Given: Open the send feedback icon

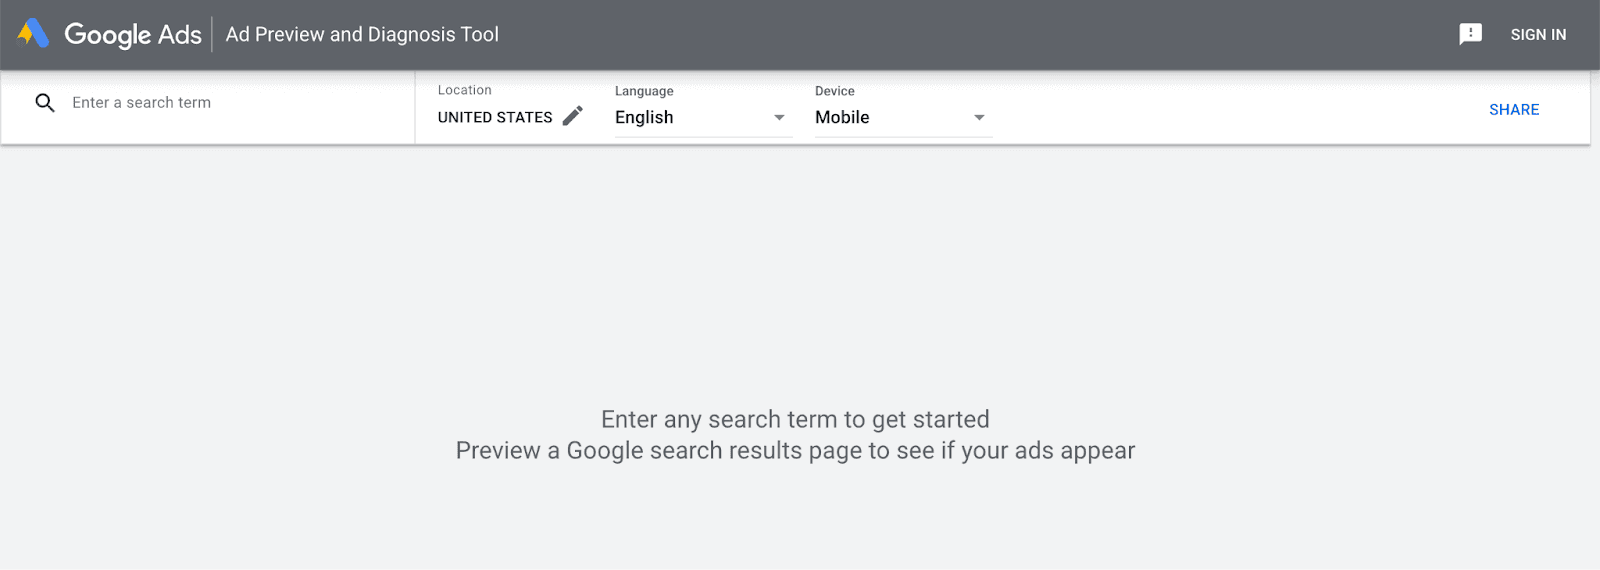Looking at the screenshot, I should pos(1470,34).
